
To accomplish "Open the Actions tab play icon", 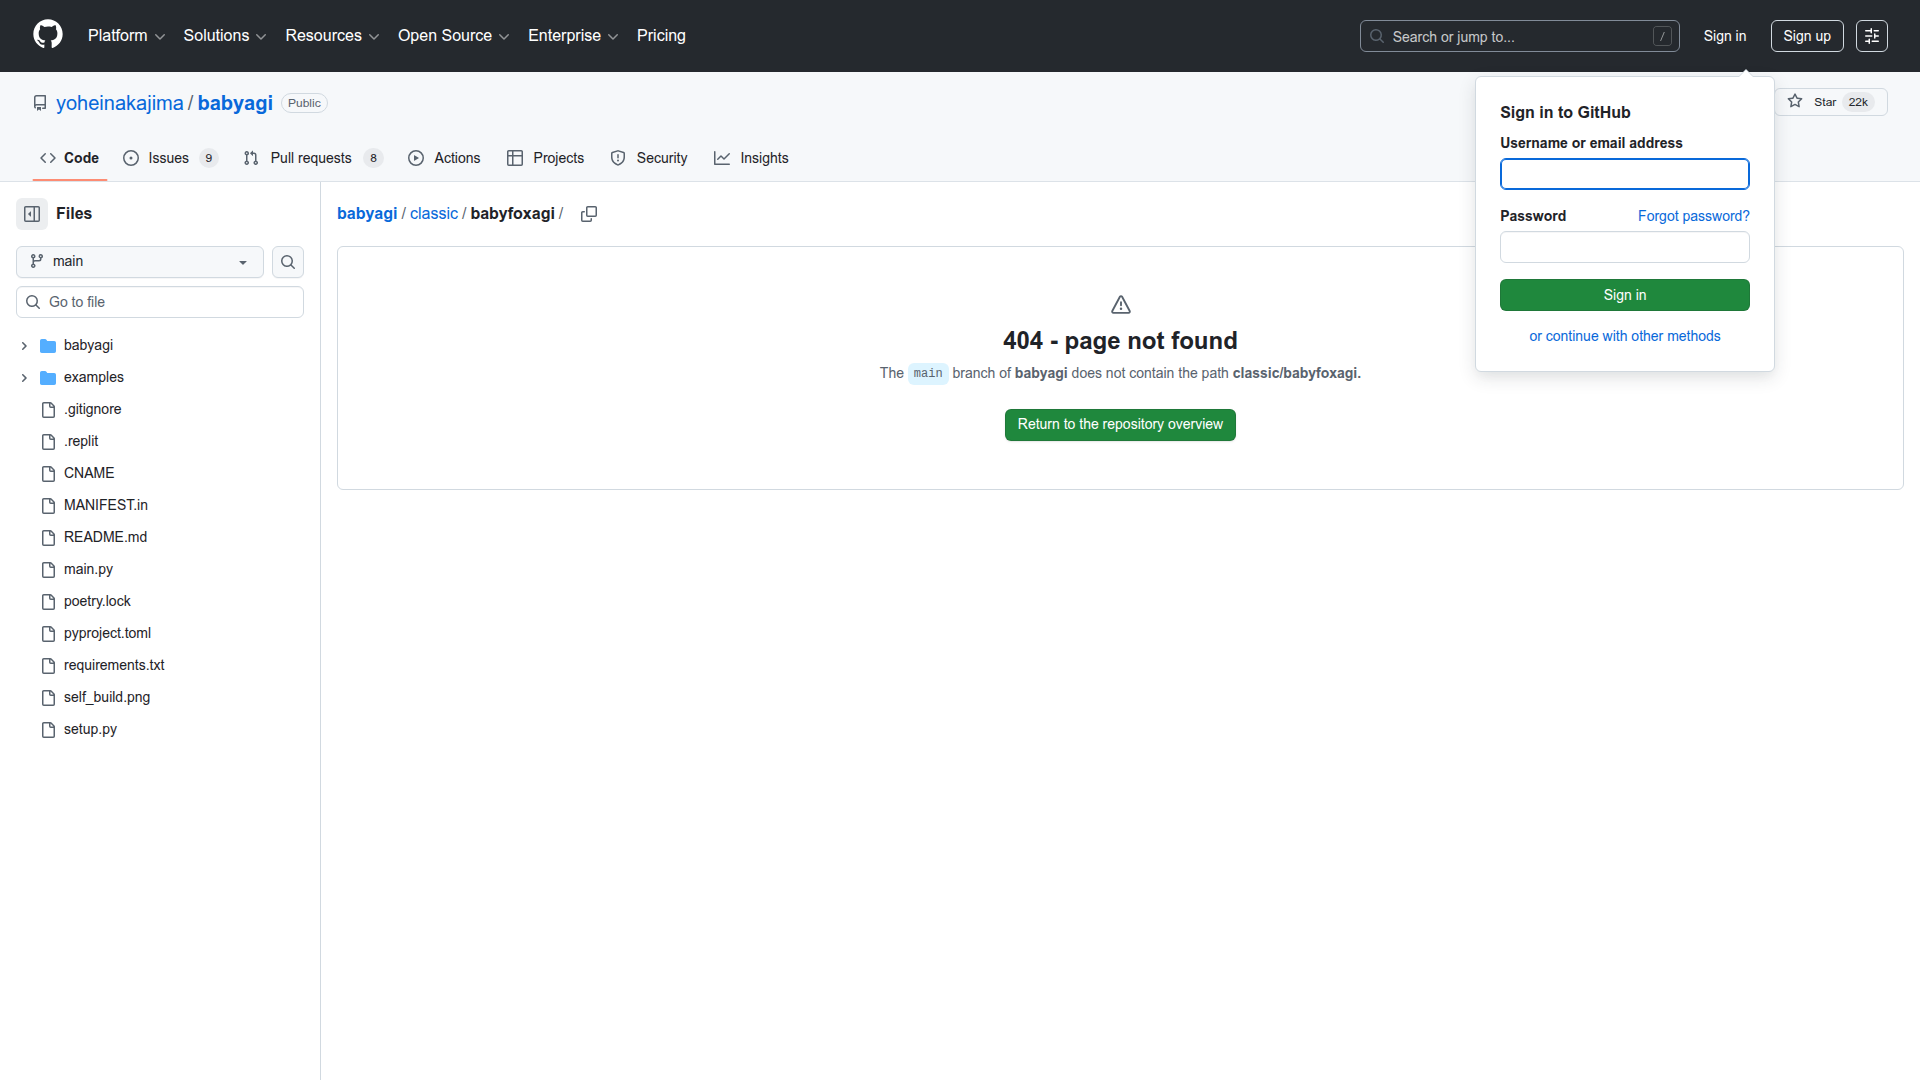I will coord(416,158).
